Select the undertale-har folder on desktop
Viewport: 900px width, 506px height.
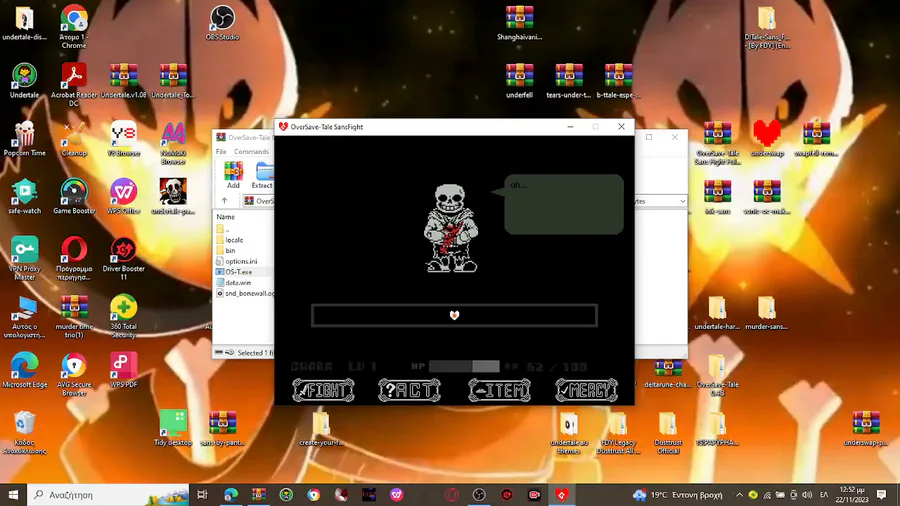[x=717, y=313]
